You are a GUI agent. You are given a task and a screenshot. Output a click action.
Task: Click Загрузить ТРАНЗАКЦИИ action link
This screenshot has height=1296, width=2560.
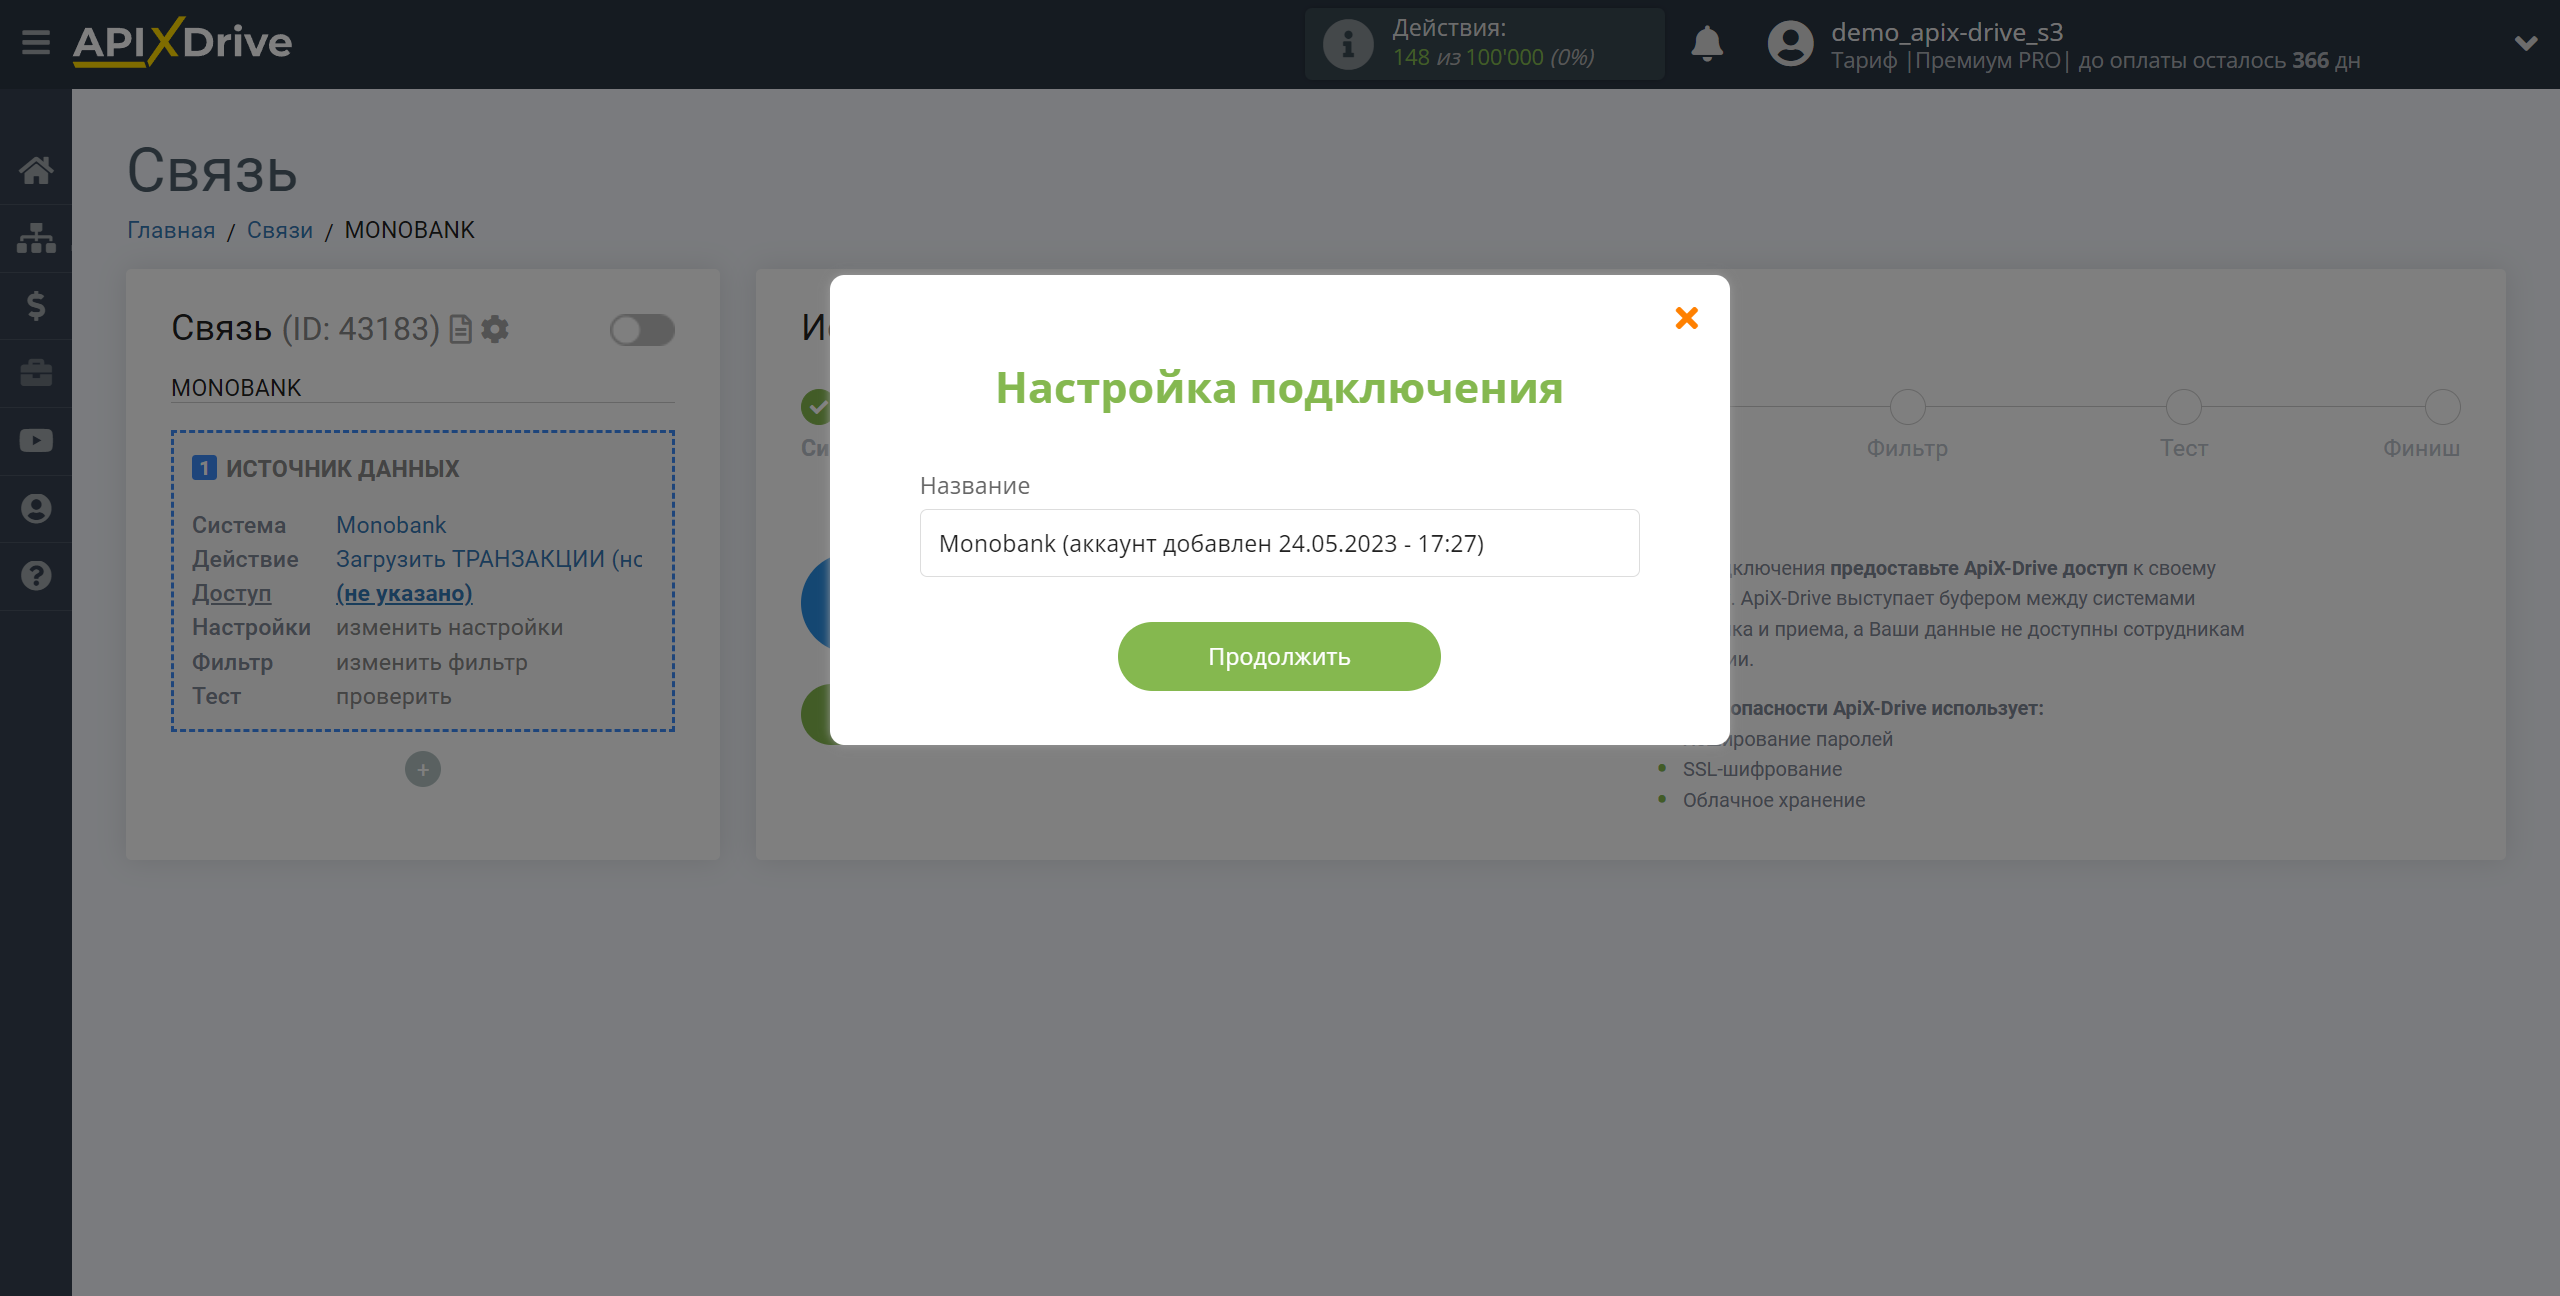pos(489,559)
